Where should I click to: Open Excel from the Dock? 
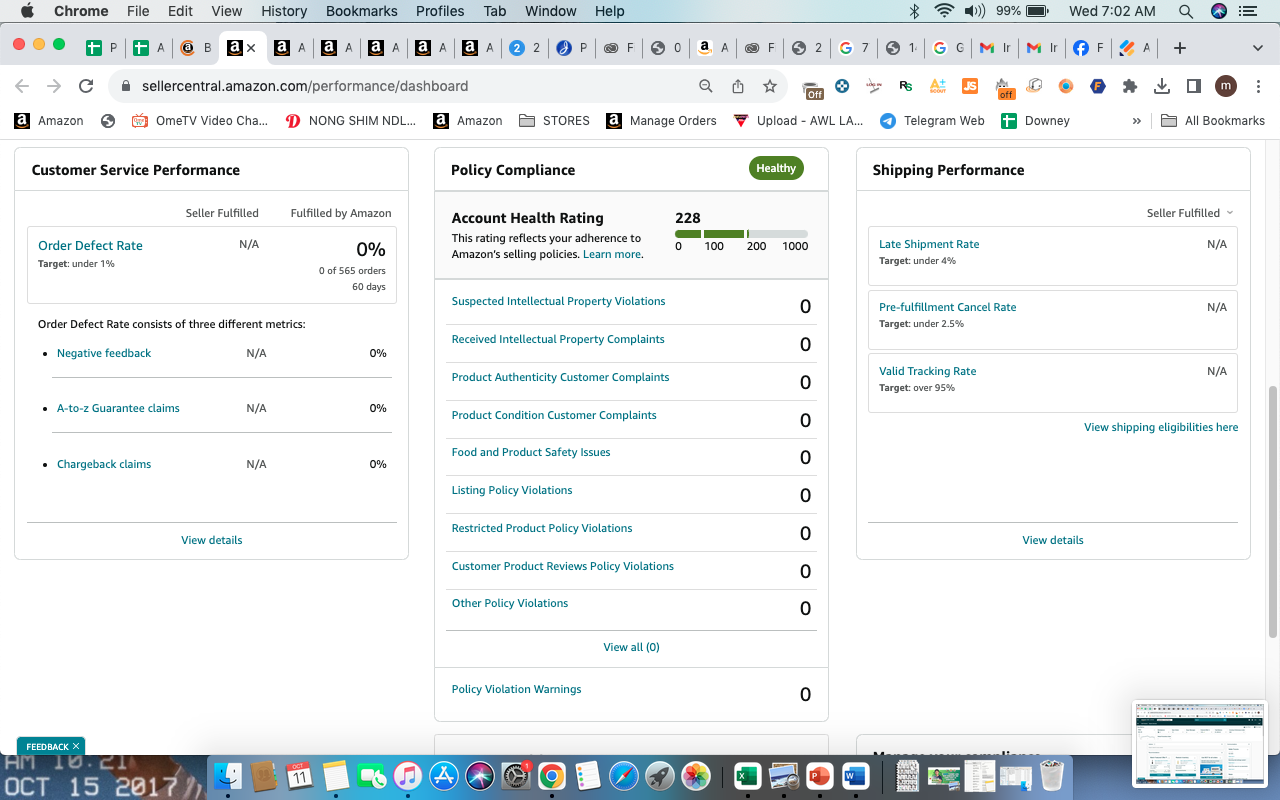tap(747, 776)
